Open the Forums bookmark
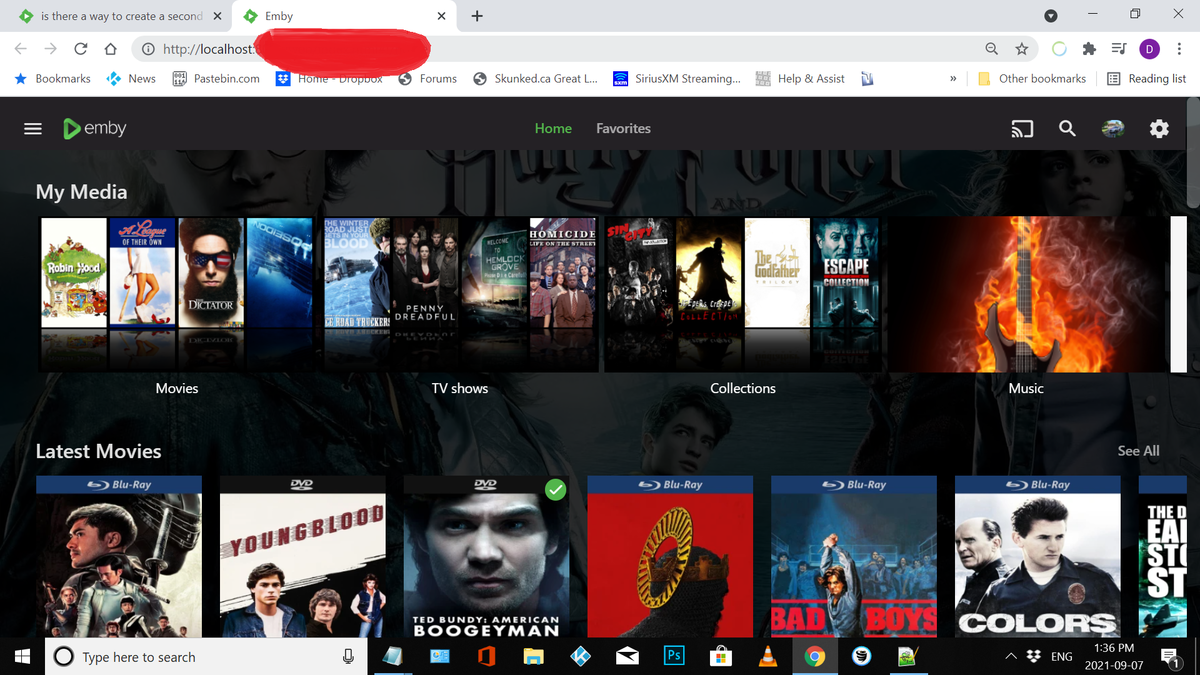This screenshot has height=675, width=1200. (428, 79)
